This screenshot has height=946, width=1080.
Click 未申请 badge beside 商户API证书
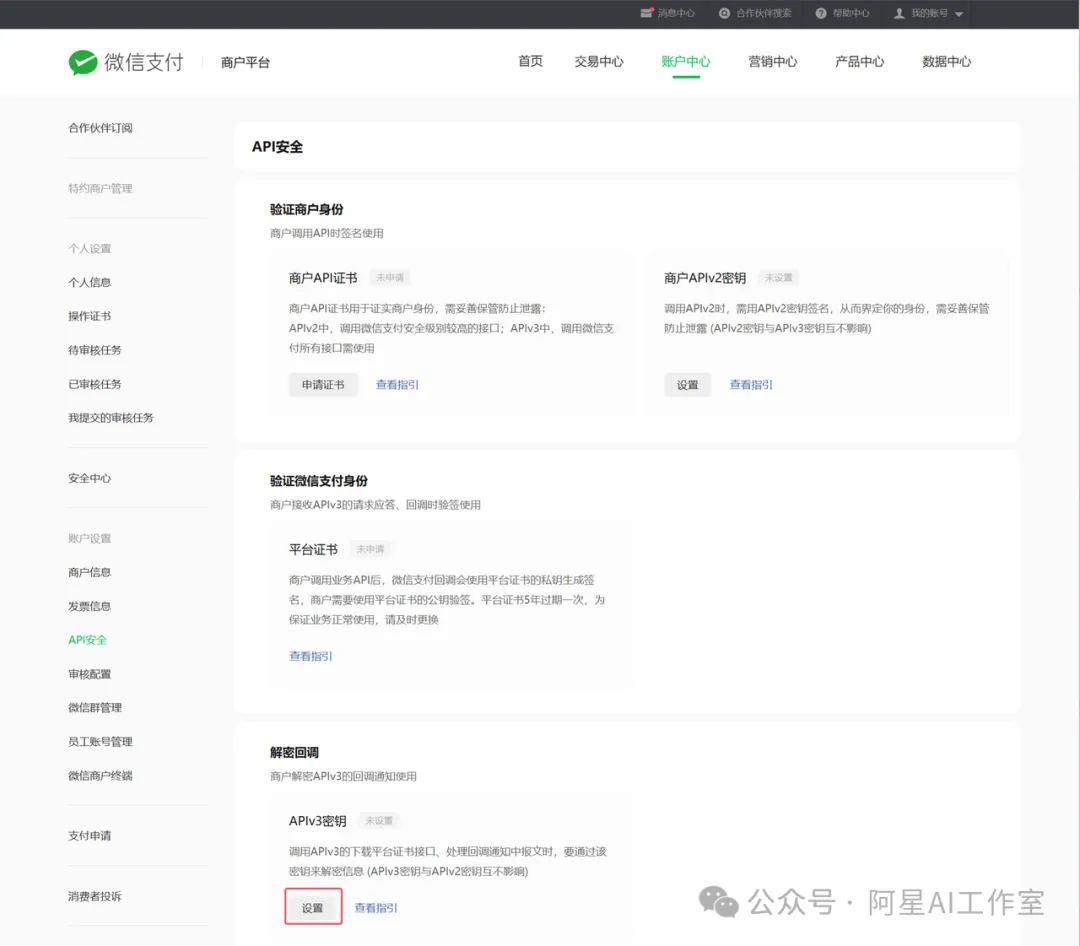point(390,278)
